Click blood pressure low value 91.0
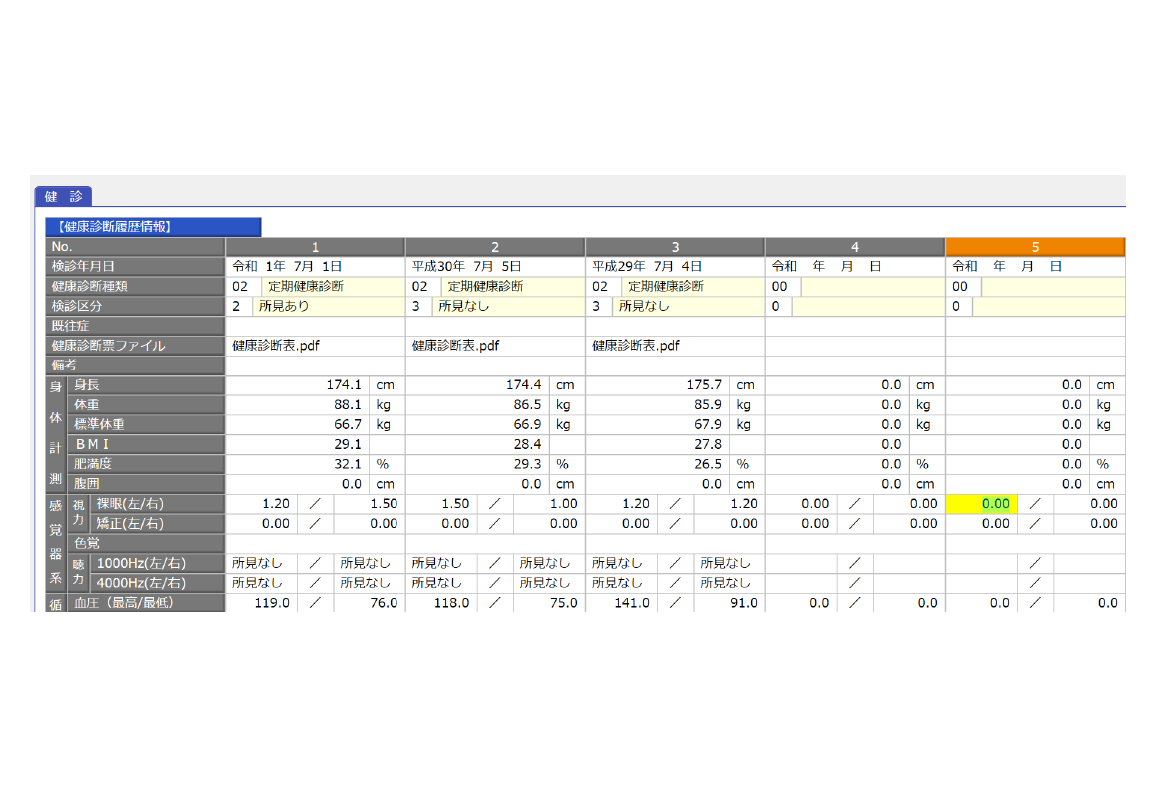Viewport: 1156px width, 796px height. click(730, 603)
